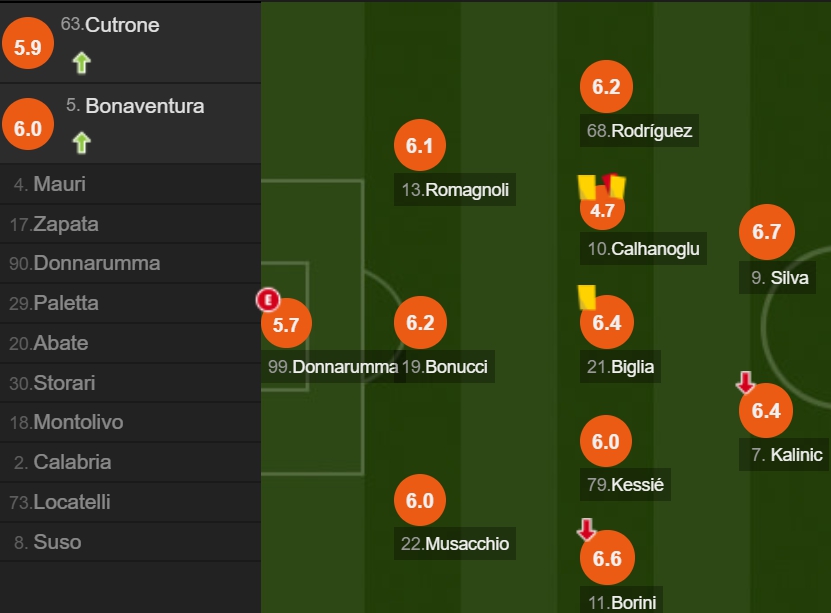Select Montolivo in the bench list
831x613 pixels.
pos(130,422)
